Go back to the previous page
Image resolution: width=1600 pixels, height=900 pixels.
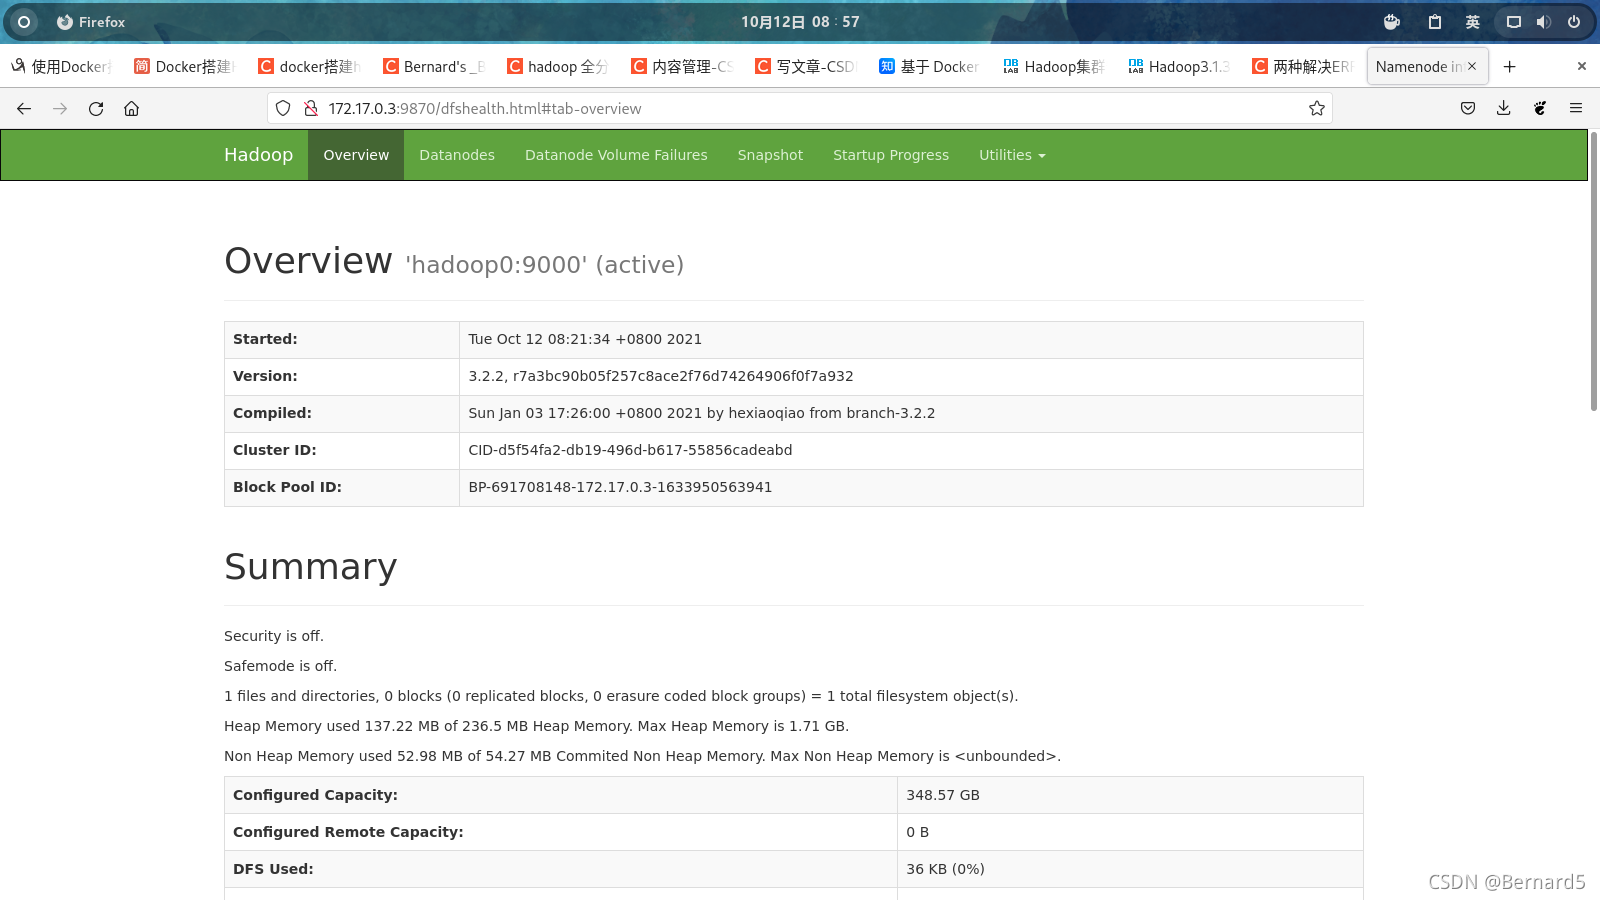[24, 108]
